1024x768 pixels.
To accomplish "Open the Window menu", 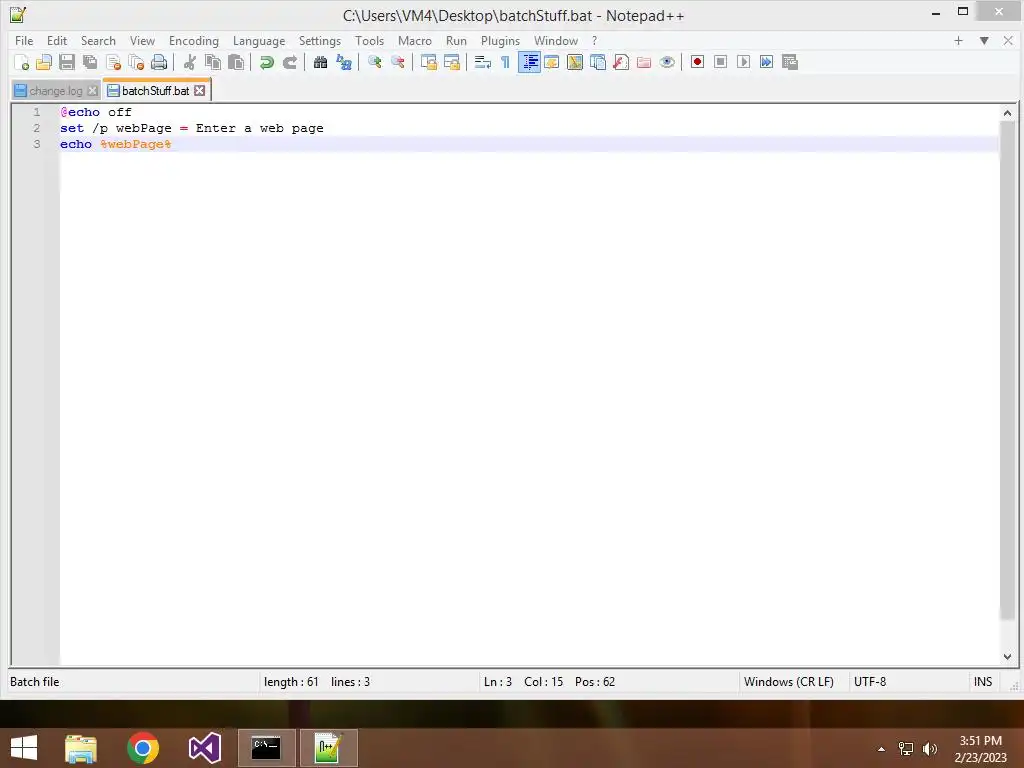I will [556, 40].
